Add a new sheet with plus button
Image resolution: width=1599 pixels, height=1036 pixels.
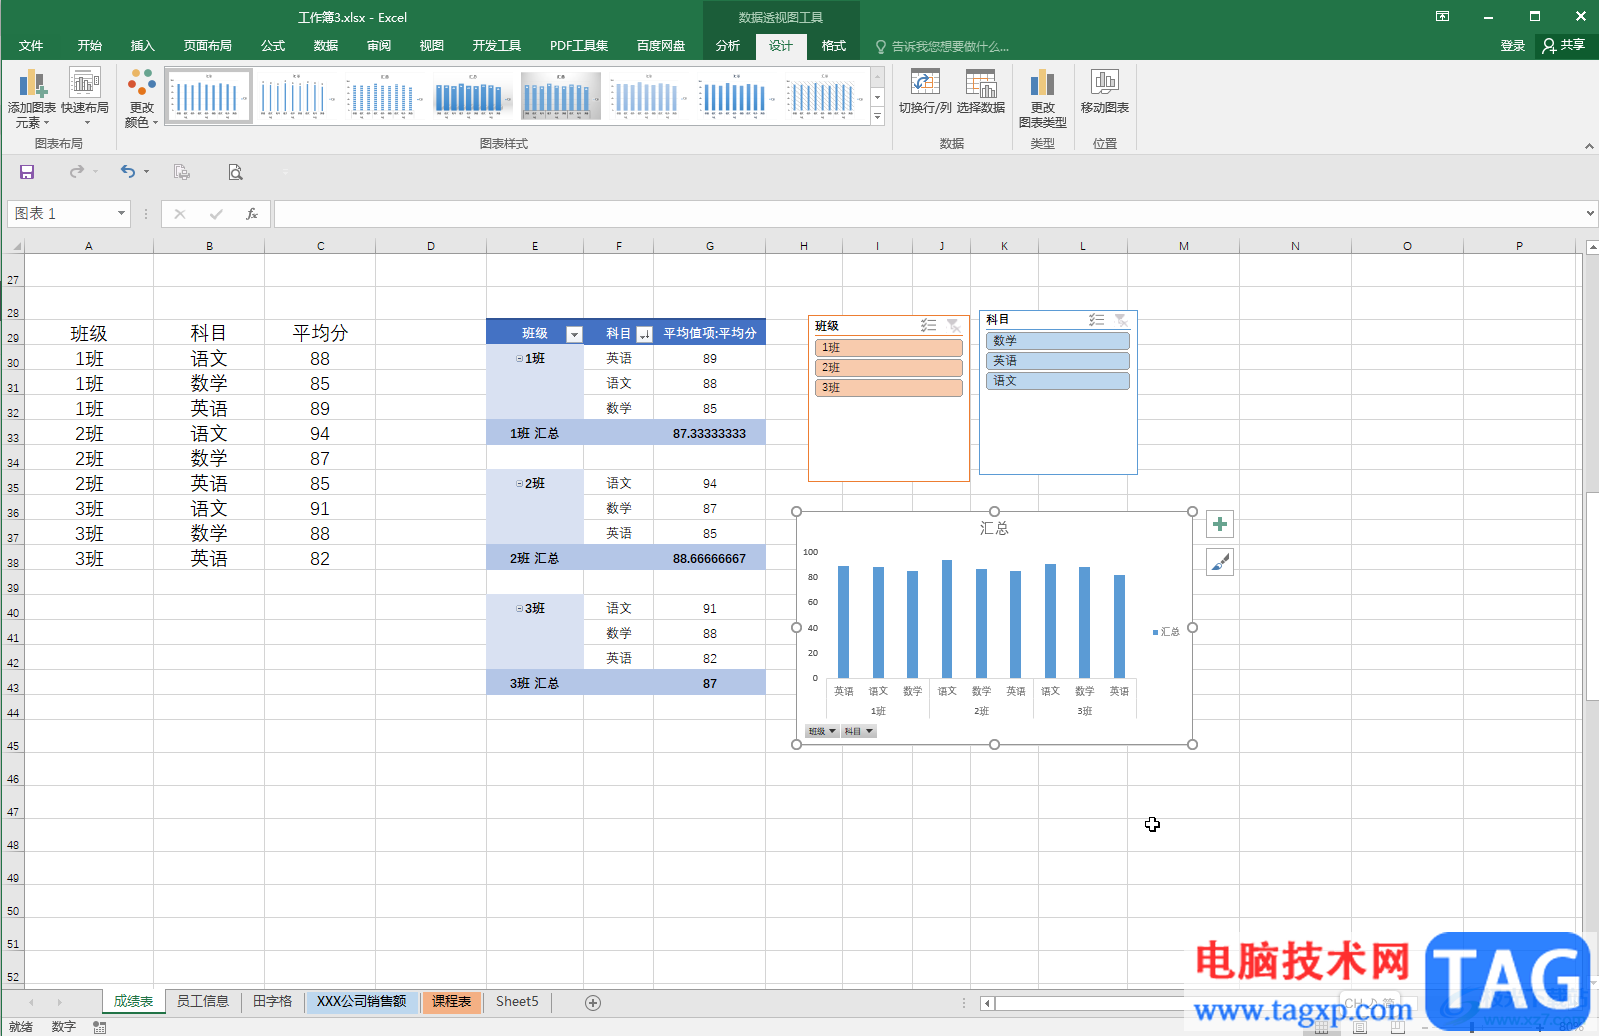[593, 1002]
